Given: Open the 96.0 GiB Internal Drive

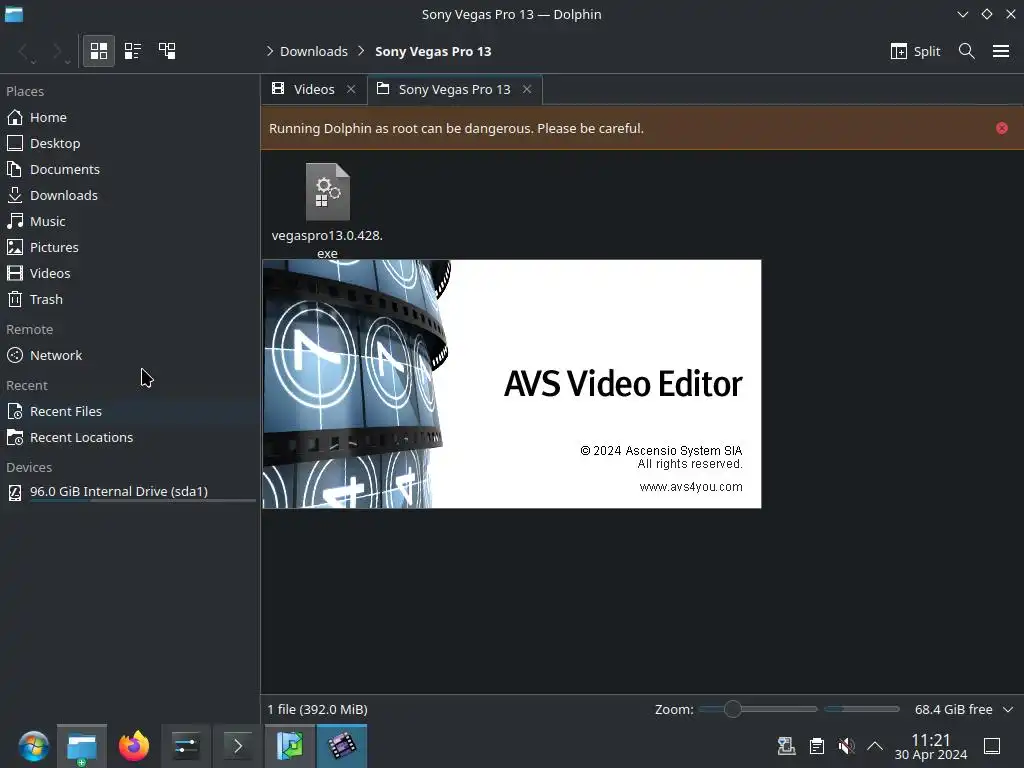Looking at the screenshot, I should pos(130,492).
